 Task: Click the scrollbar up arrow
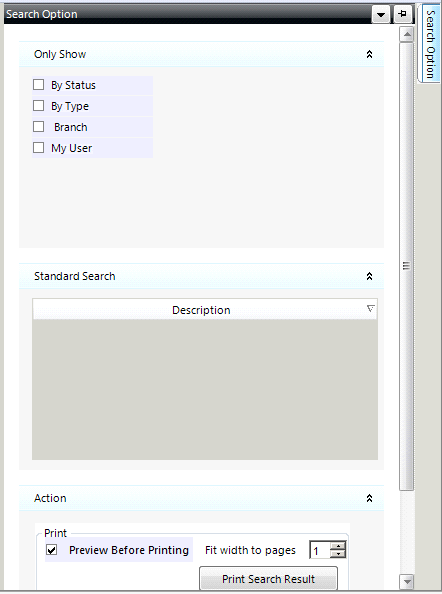point(407,35)
